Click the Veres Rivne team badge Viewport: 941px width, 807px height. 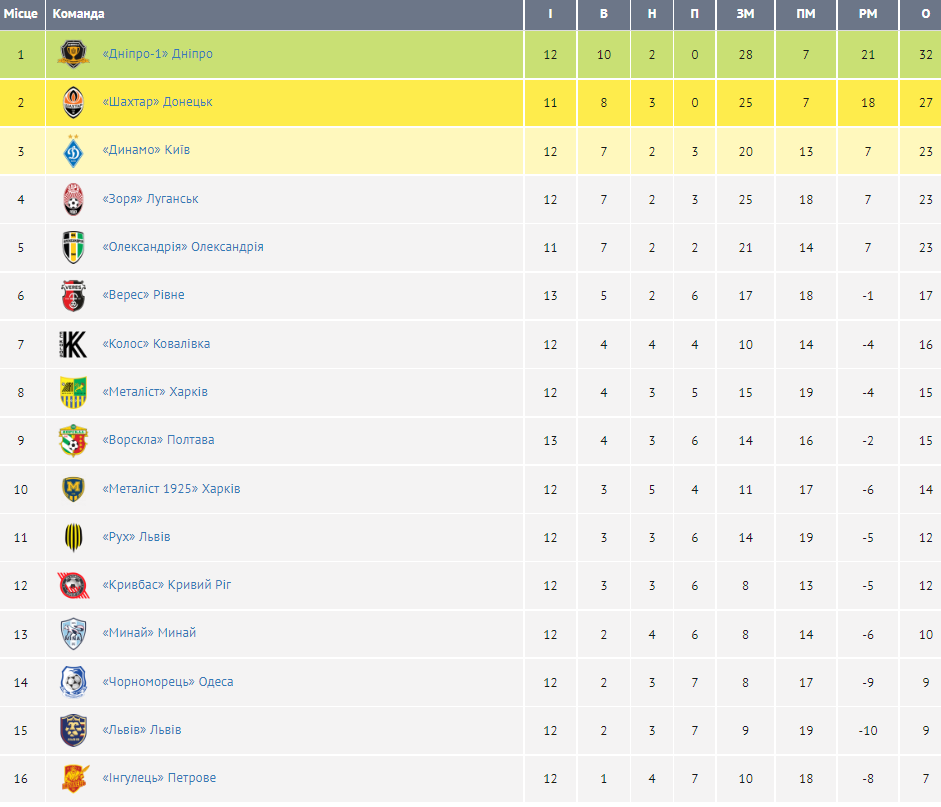(x=74, y=295)
